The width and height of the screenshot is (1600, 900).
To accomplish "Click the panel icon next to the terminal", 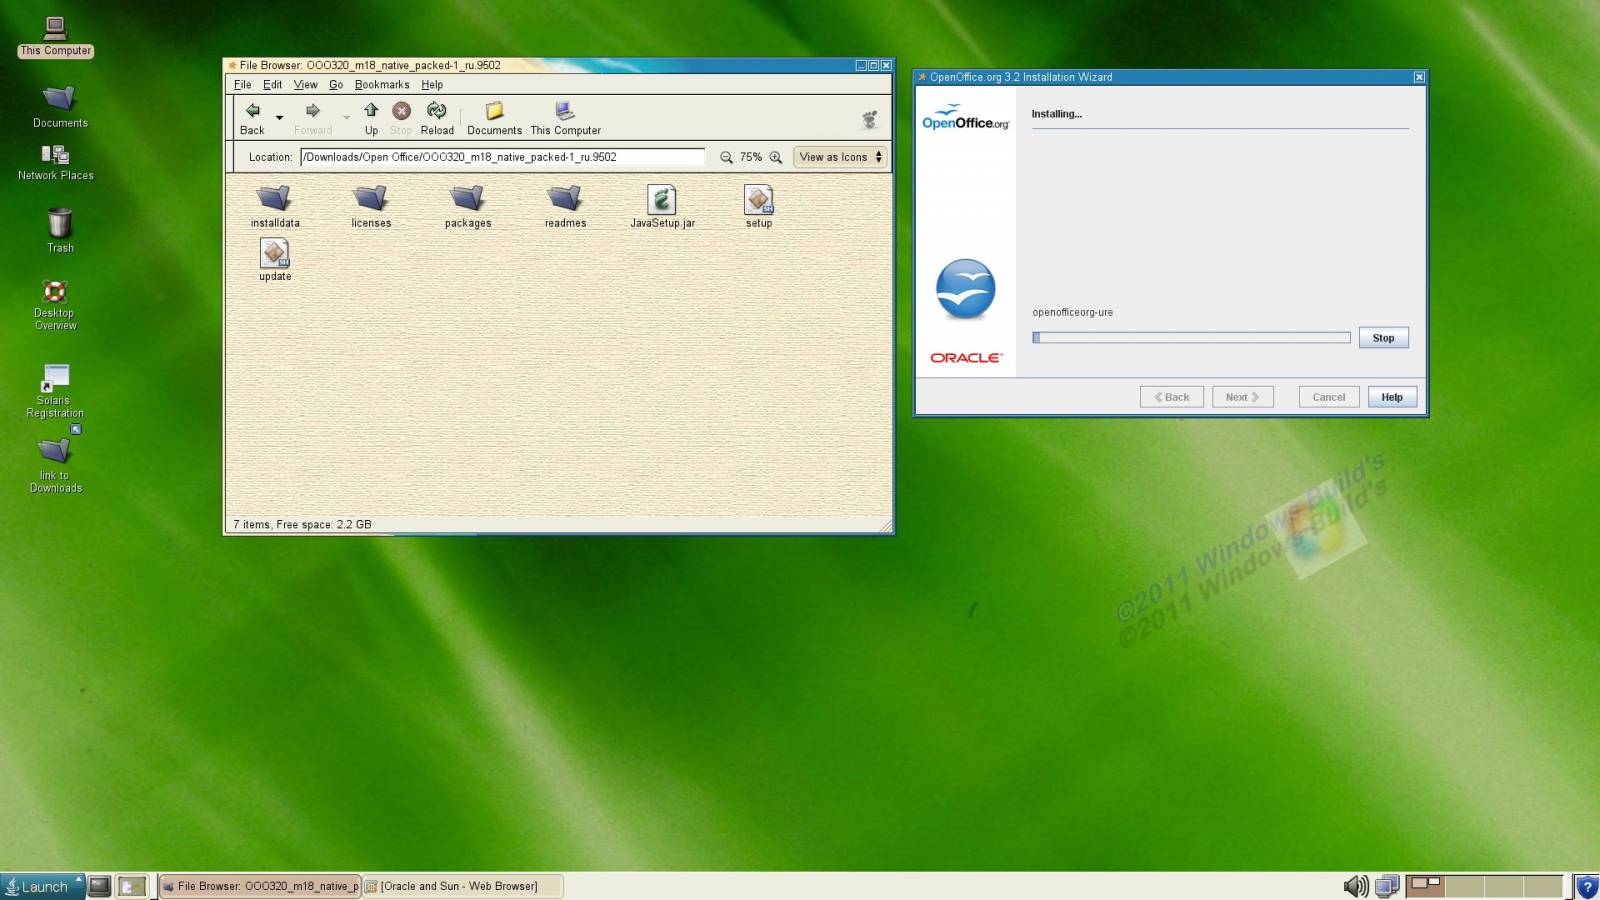I will pyautogui.click(x=132, y=886).
